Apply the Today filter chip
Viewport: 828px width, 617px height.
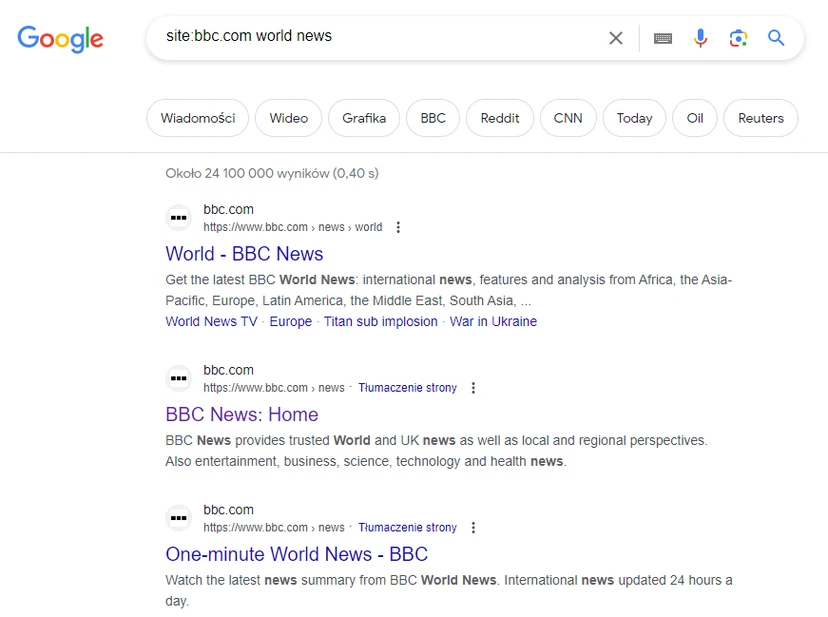[634, 118]
